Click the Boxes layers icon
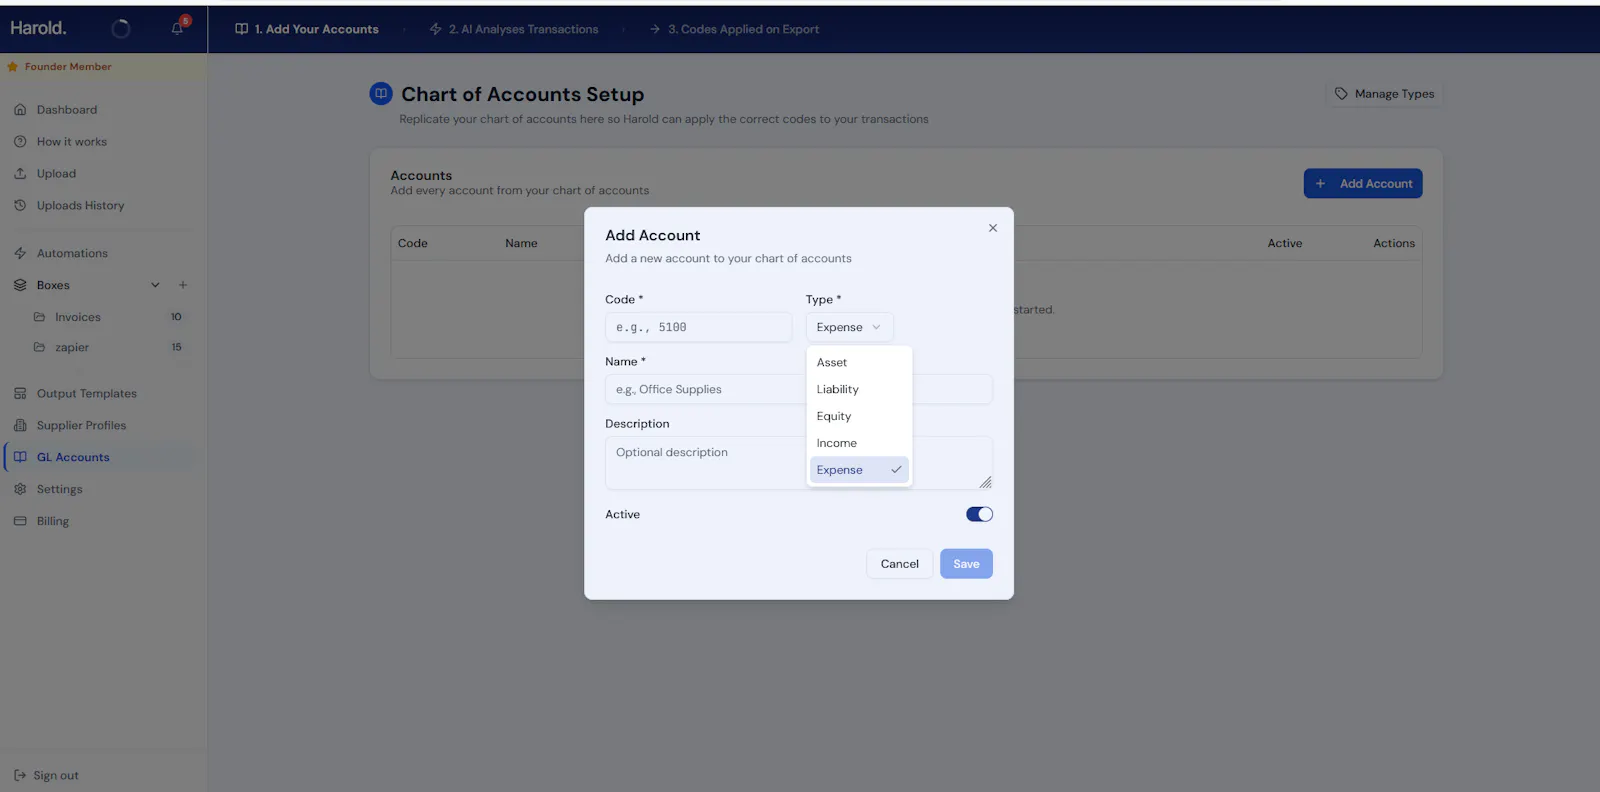Viewport: 1600px width, 792px height. click(20, 286)
